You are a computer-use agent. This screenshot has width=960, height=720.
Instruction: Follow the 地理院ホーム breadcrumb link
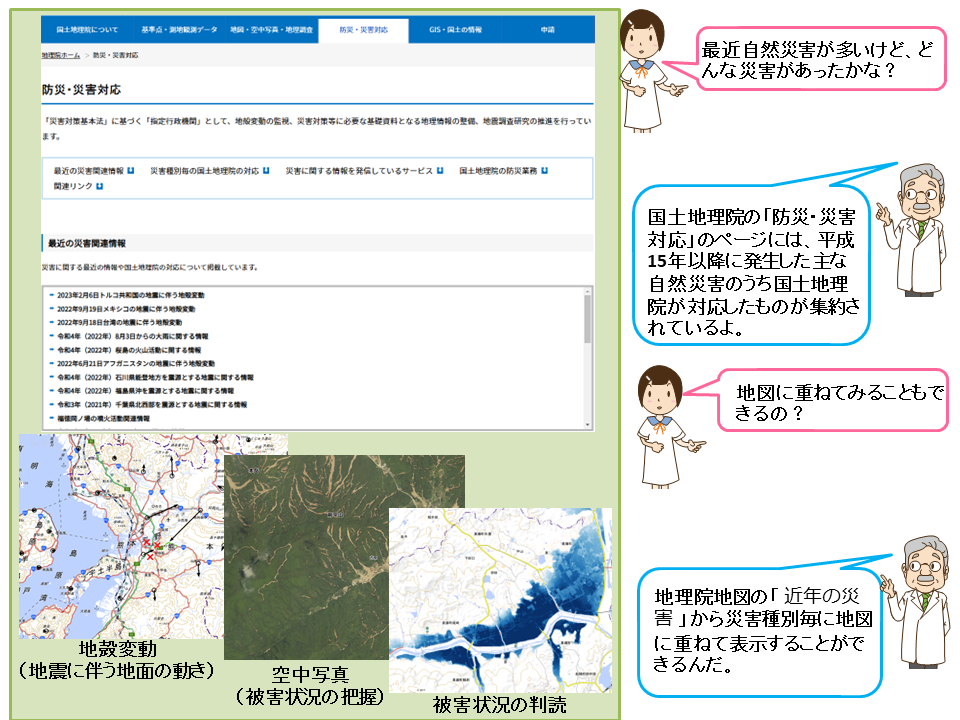point(61,55)
